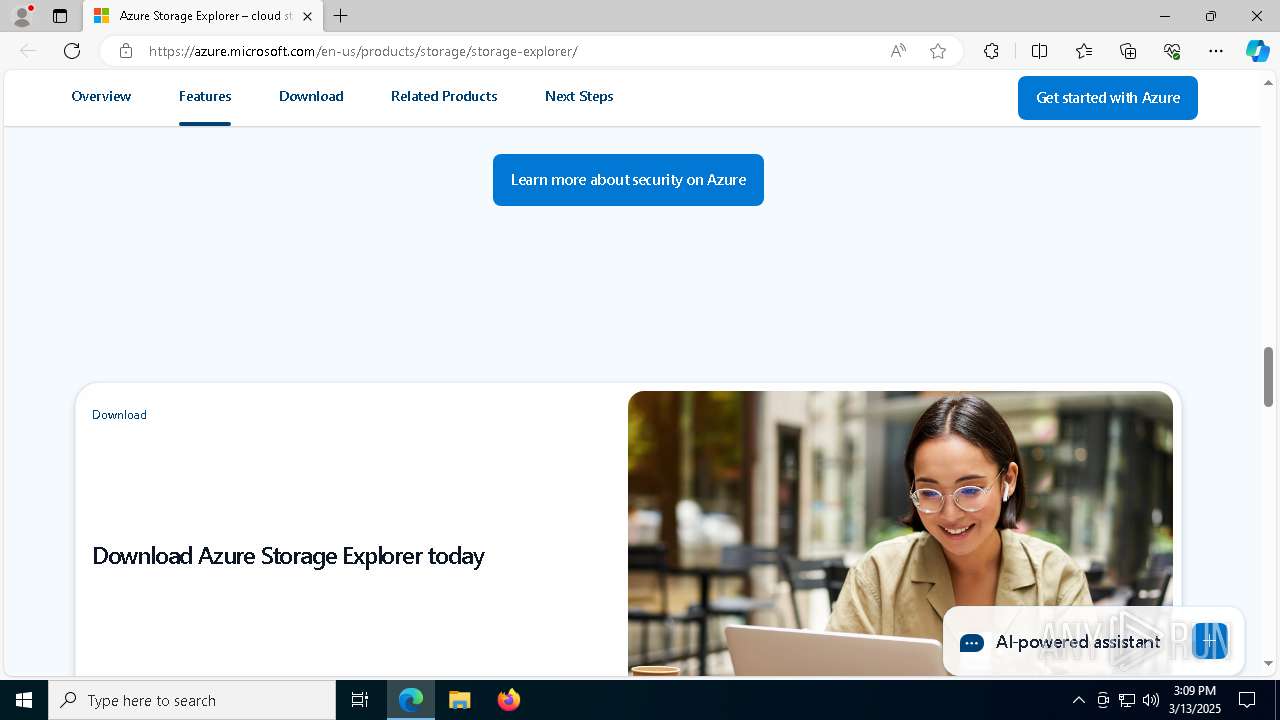Click Download Azure Storage Explorer today heading
The width and height of the screenshot is (1280, 720).
[288, 556]
